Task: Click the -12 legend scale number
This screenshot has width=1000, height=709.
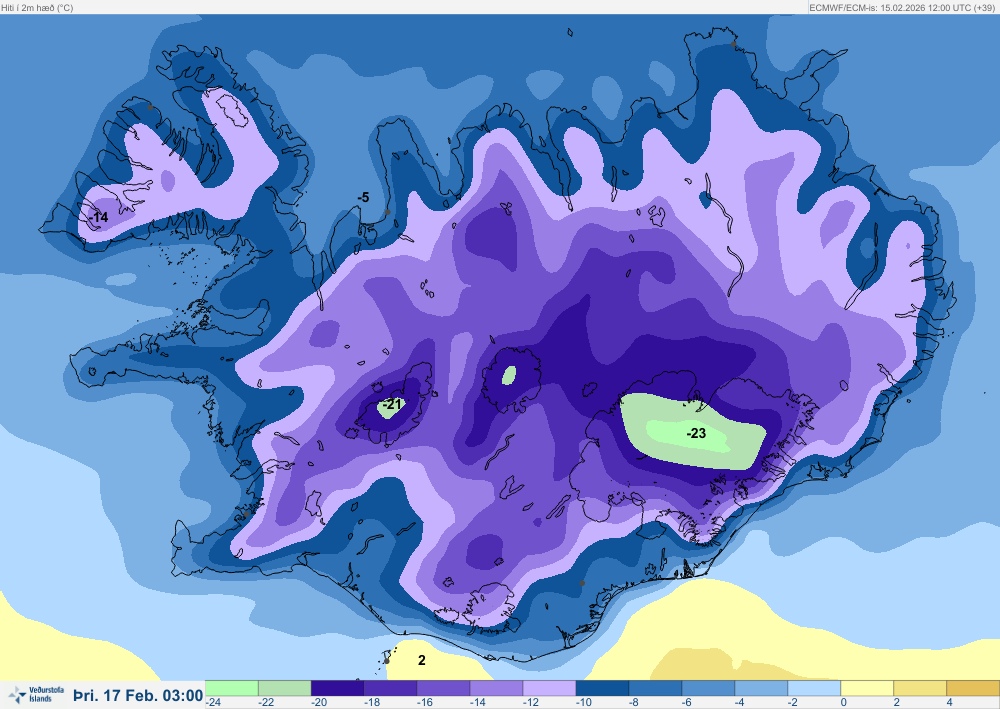Action: 531,703
